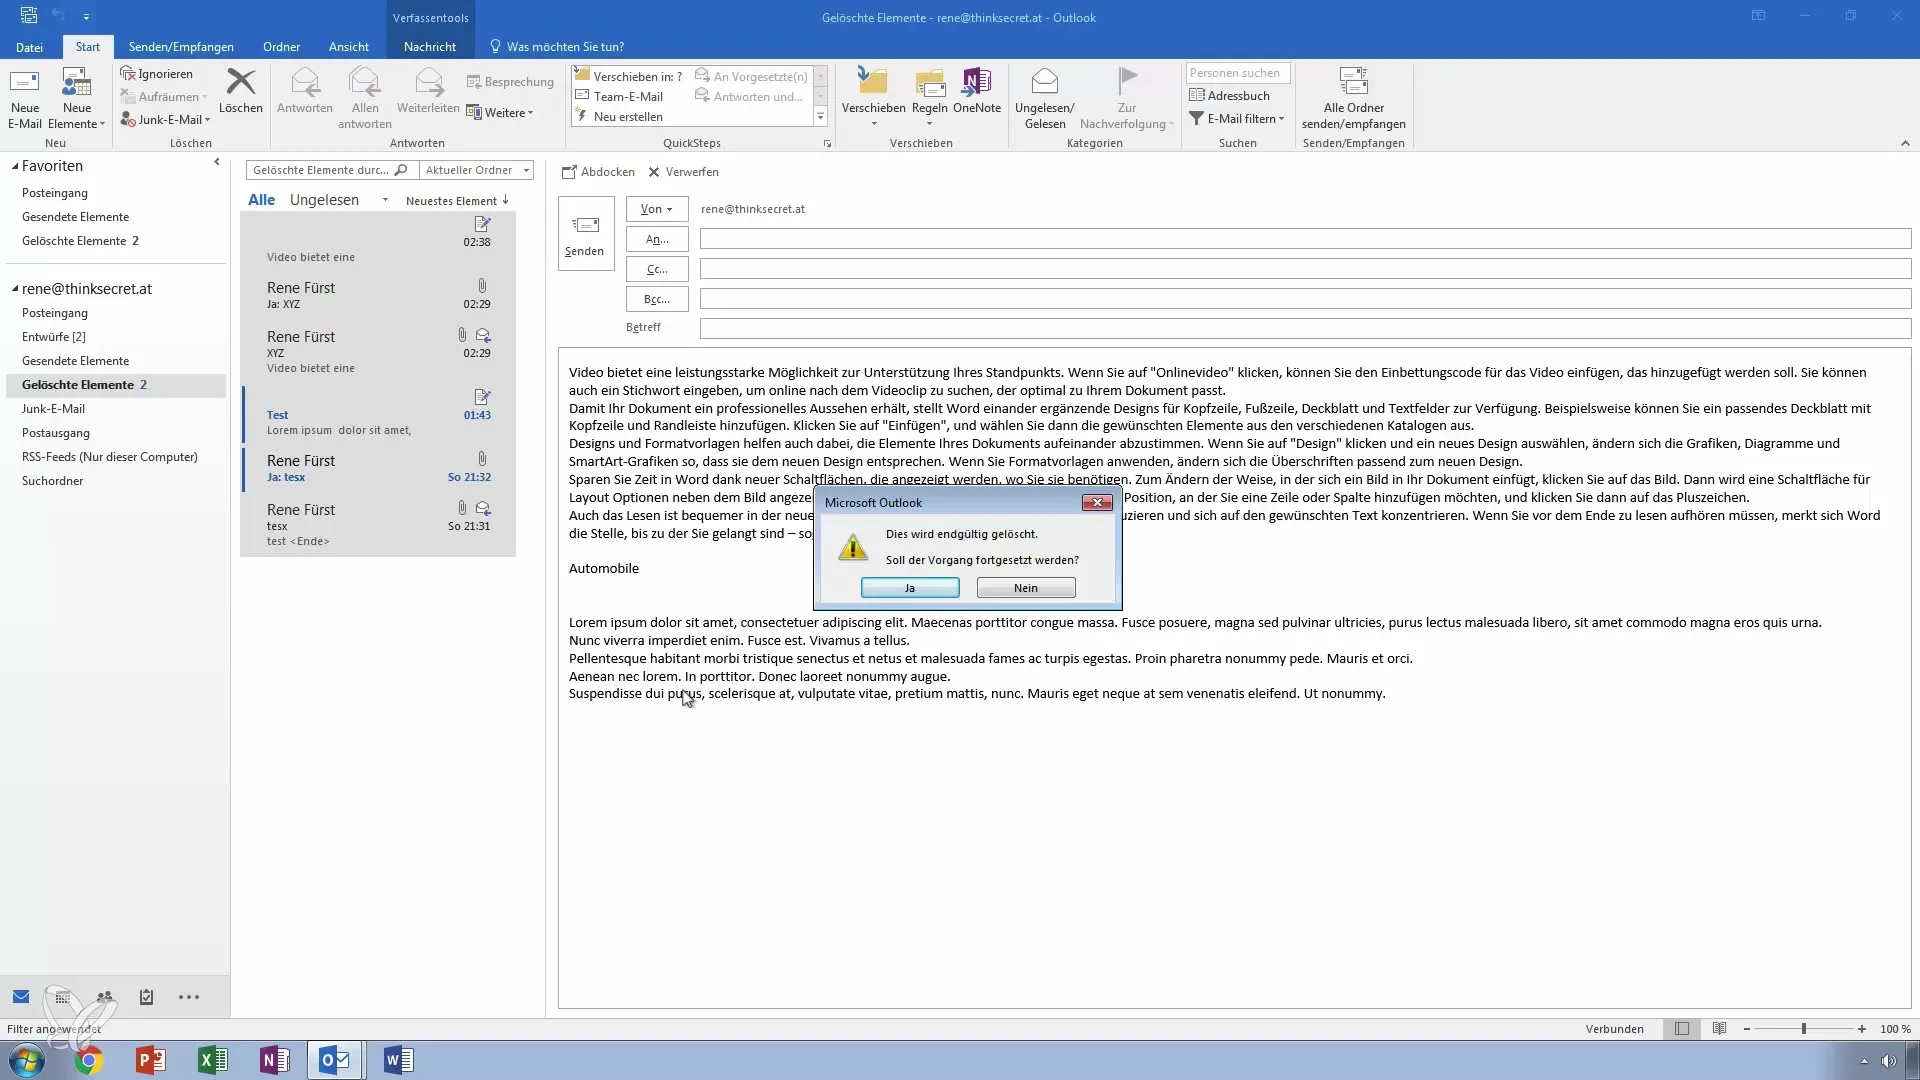Click in the Personen suchen field
The image size is (1920, 1080).
[x=1238, y=73]
